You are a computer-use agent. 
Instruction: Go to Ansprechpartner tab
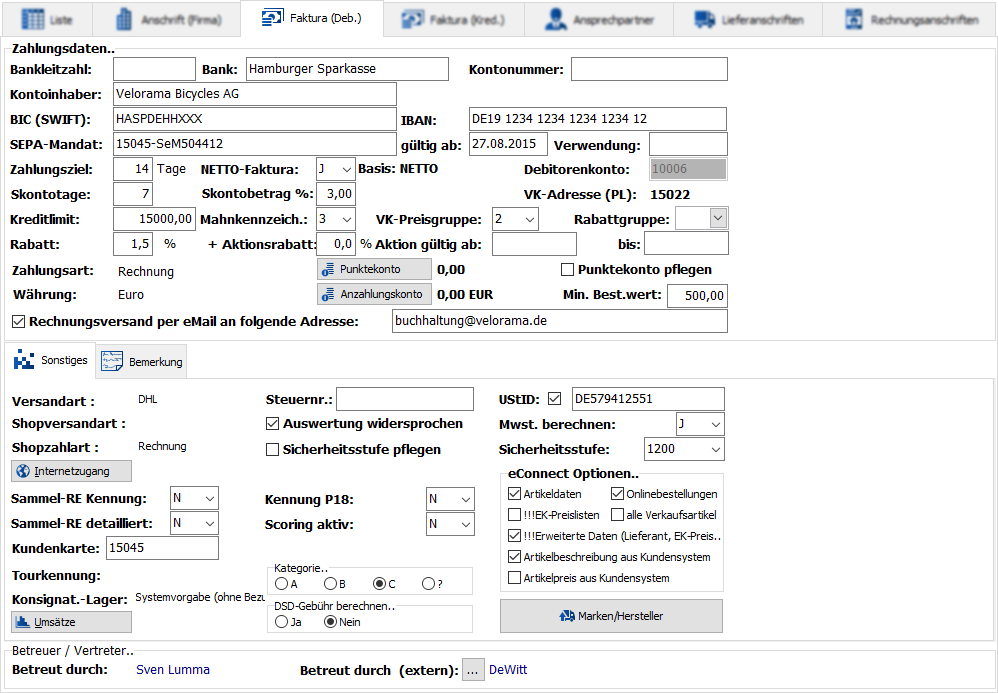[x=599, y=19]
